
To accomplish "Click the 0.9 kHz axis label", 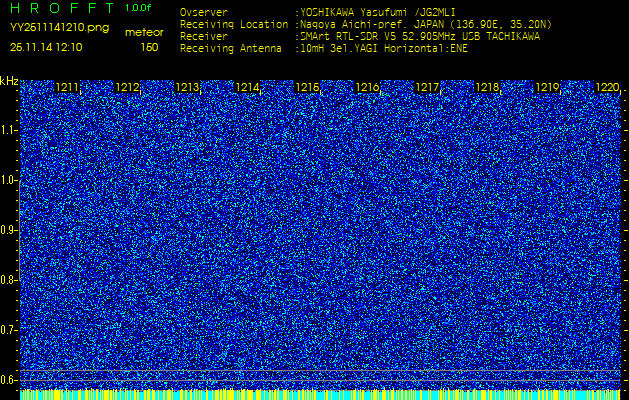I will [x=7, y=230].
